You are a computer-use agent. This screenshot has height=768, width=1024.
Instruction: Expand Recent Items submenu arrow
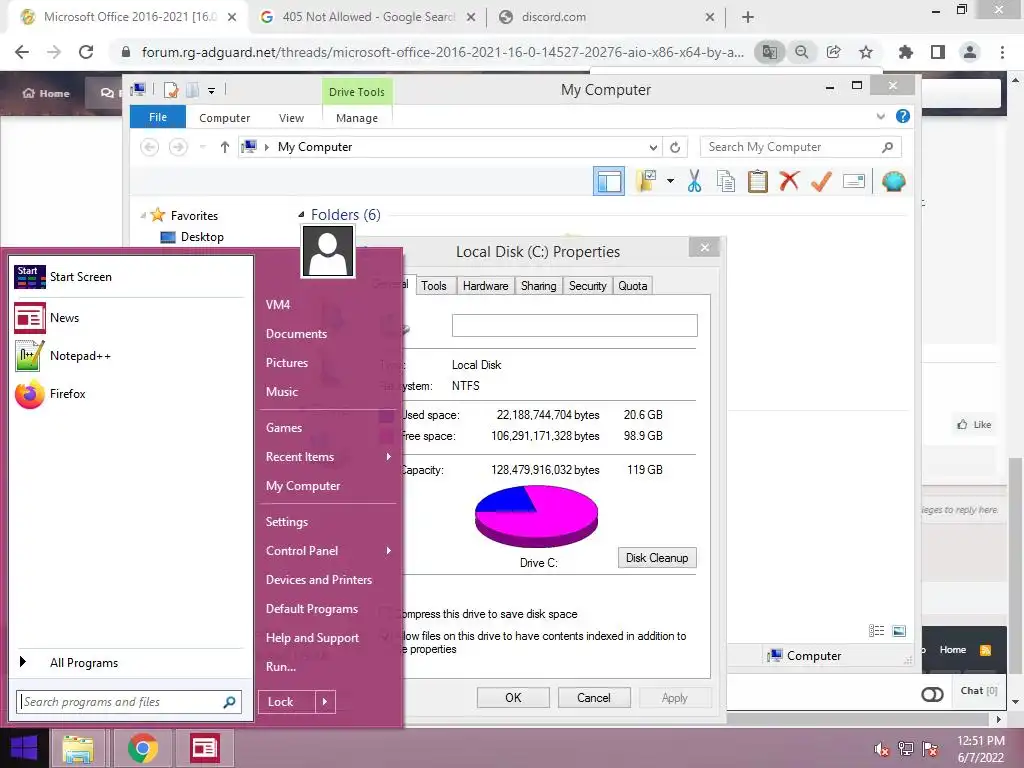[389, 456]
